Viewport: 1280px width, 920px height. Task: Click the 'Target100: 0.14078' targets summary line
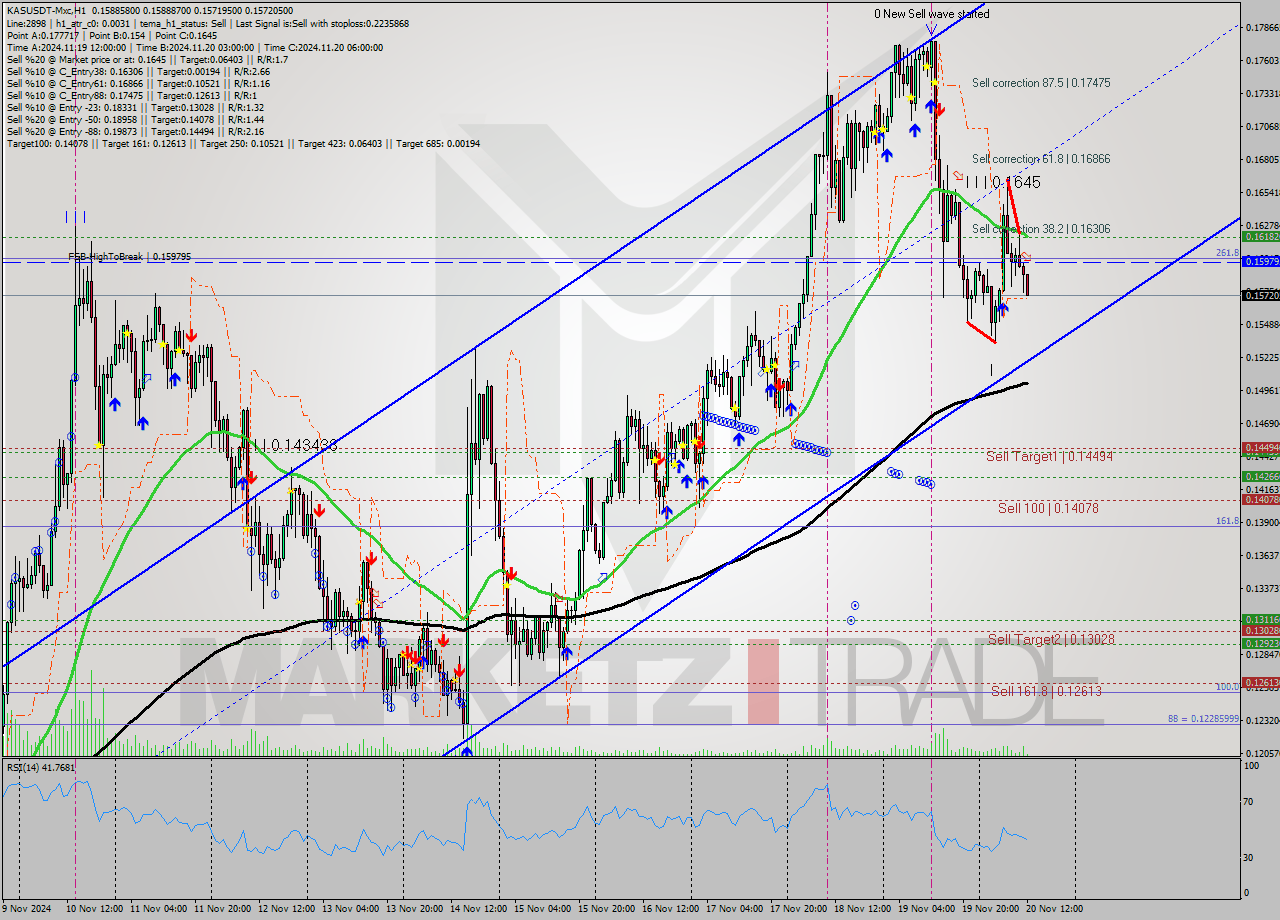click(243, 143)
